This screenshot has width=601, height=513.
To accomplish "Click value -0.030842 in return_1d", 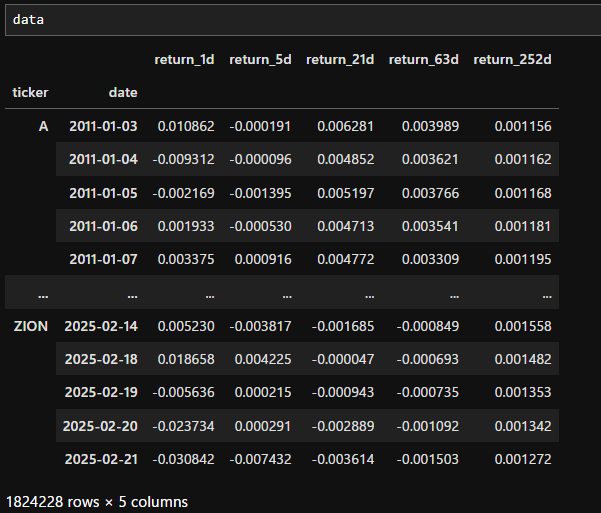I will (183, 459).
